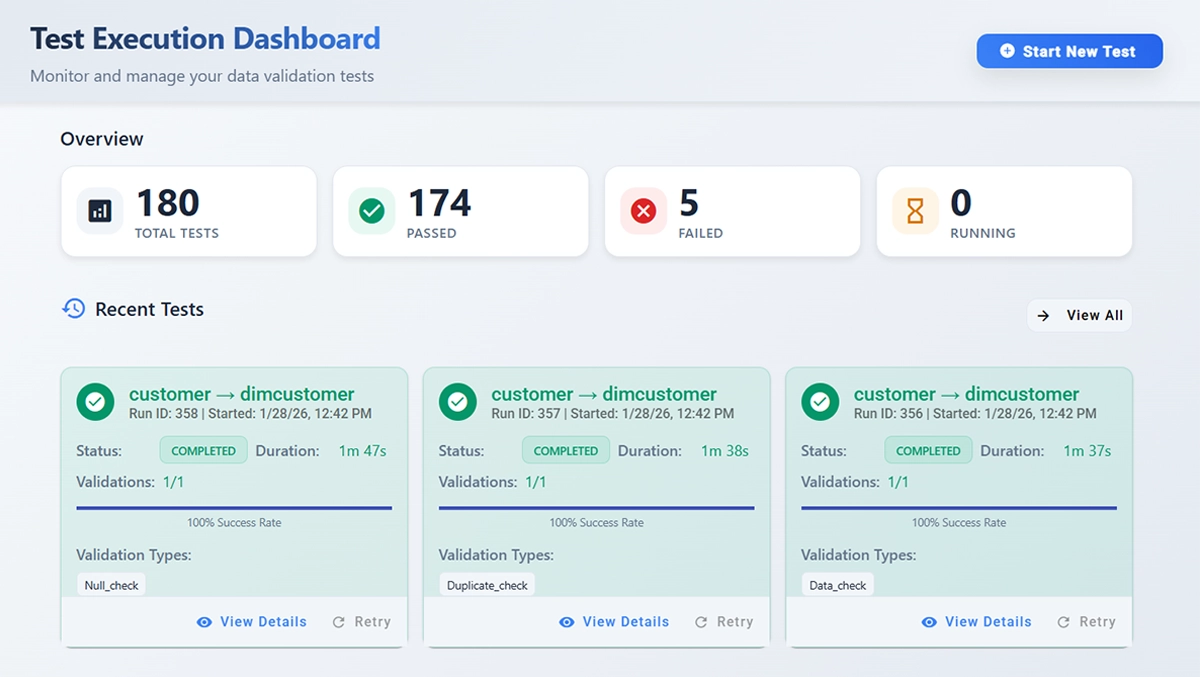Select the COMPLETED status badge on Run 356

pyautogui.click(x=928, y=450)
